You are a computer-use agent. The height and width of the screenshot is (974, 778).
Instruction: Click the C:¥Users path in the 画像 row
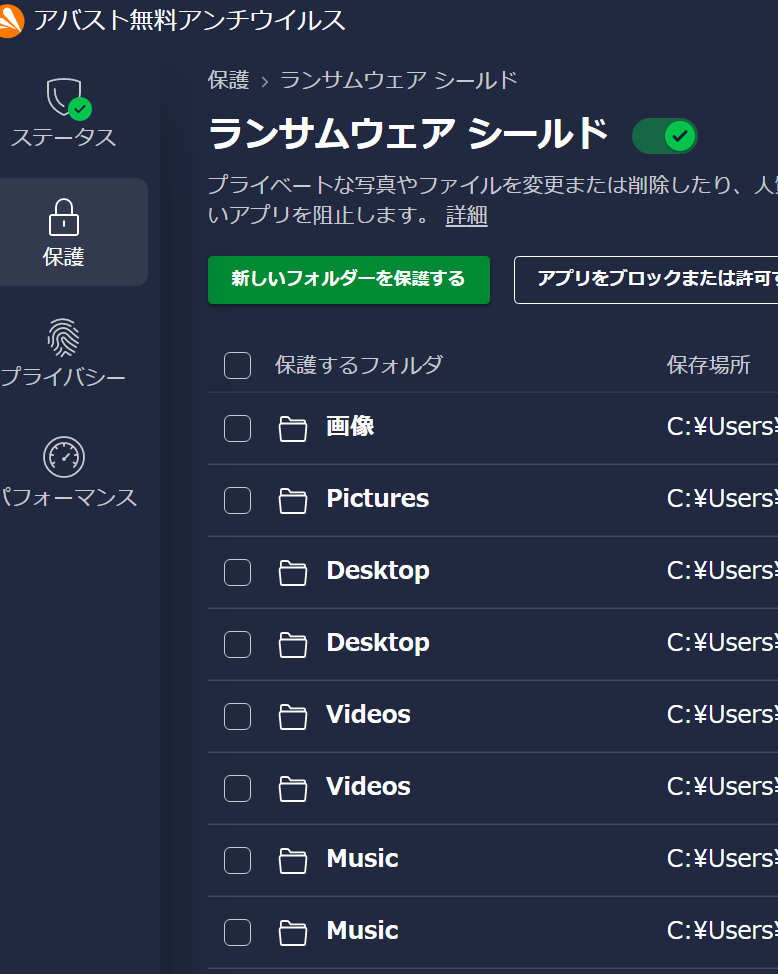pyautogui.click(x=722, y=427)
